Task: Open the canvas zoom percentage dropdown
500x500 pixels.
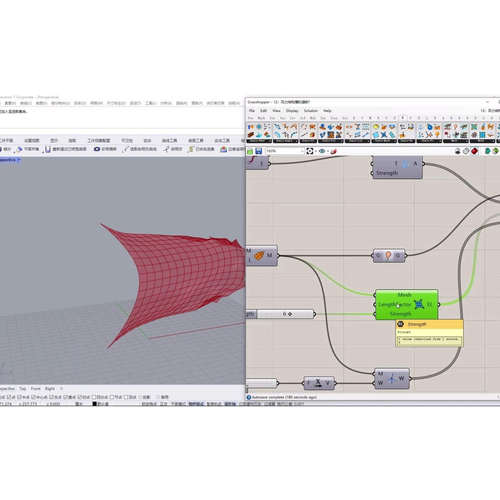Action: click(285, 151)
